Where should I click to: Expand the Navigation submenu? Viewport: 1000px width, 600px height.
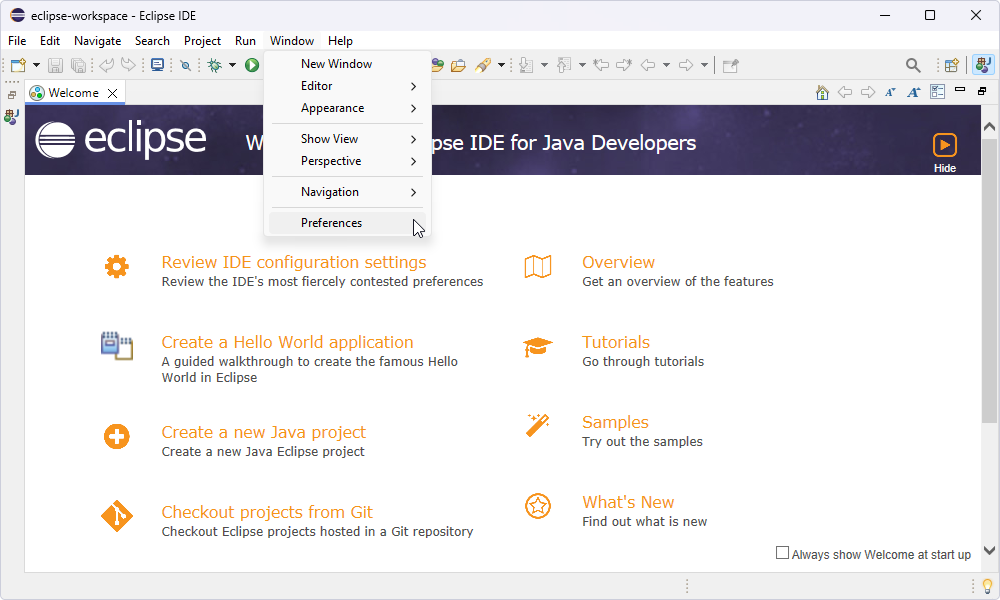click(348, 192)
